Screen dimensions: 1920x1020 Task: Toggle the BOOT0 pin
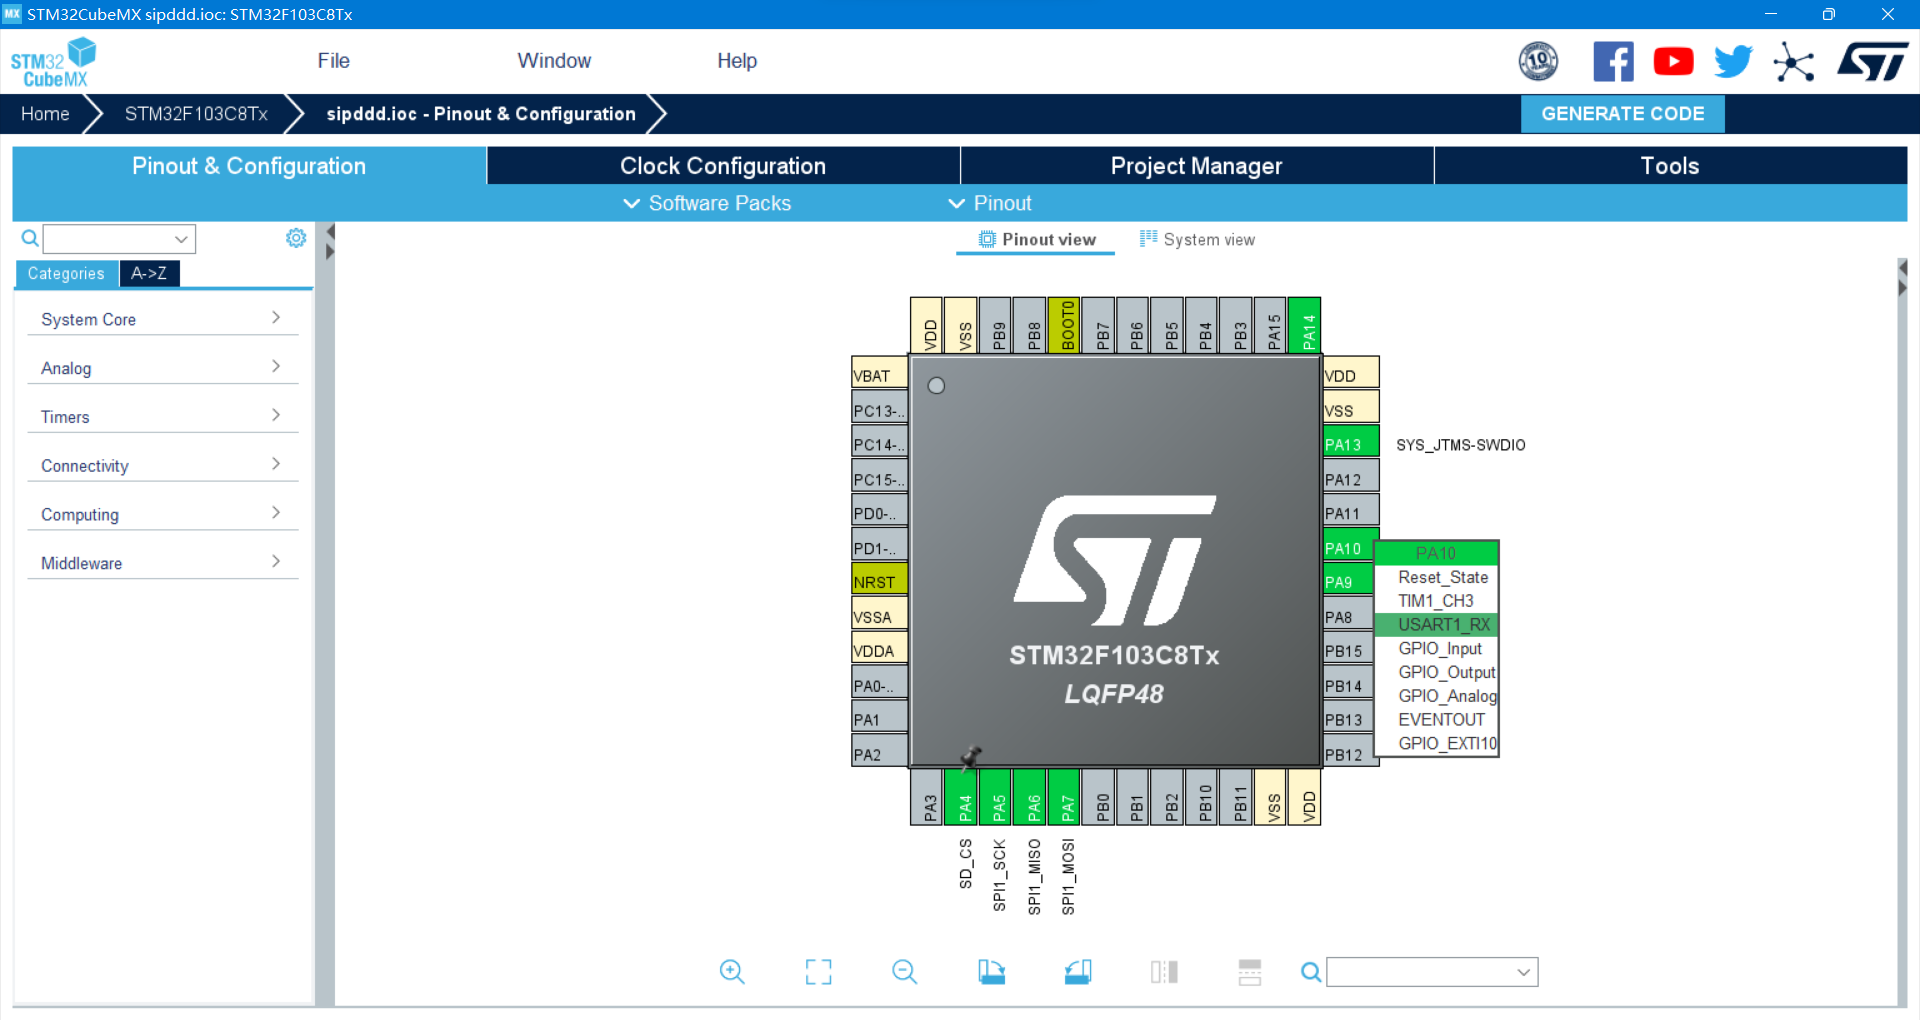1065,325
